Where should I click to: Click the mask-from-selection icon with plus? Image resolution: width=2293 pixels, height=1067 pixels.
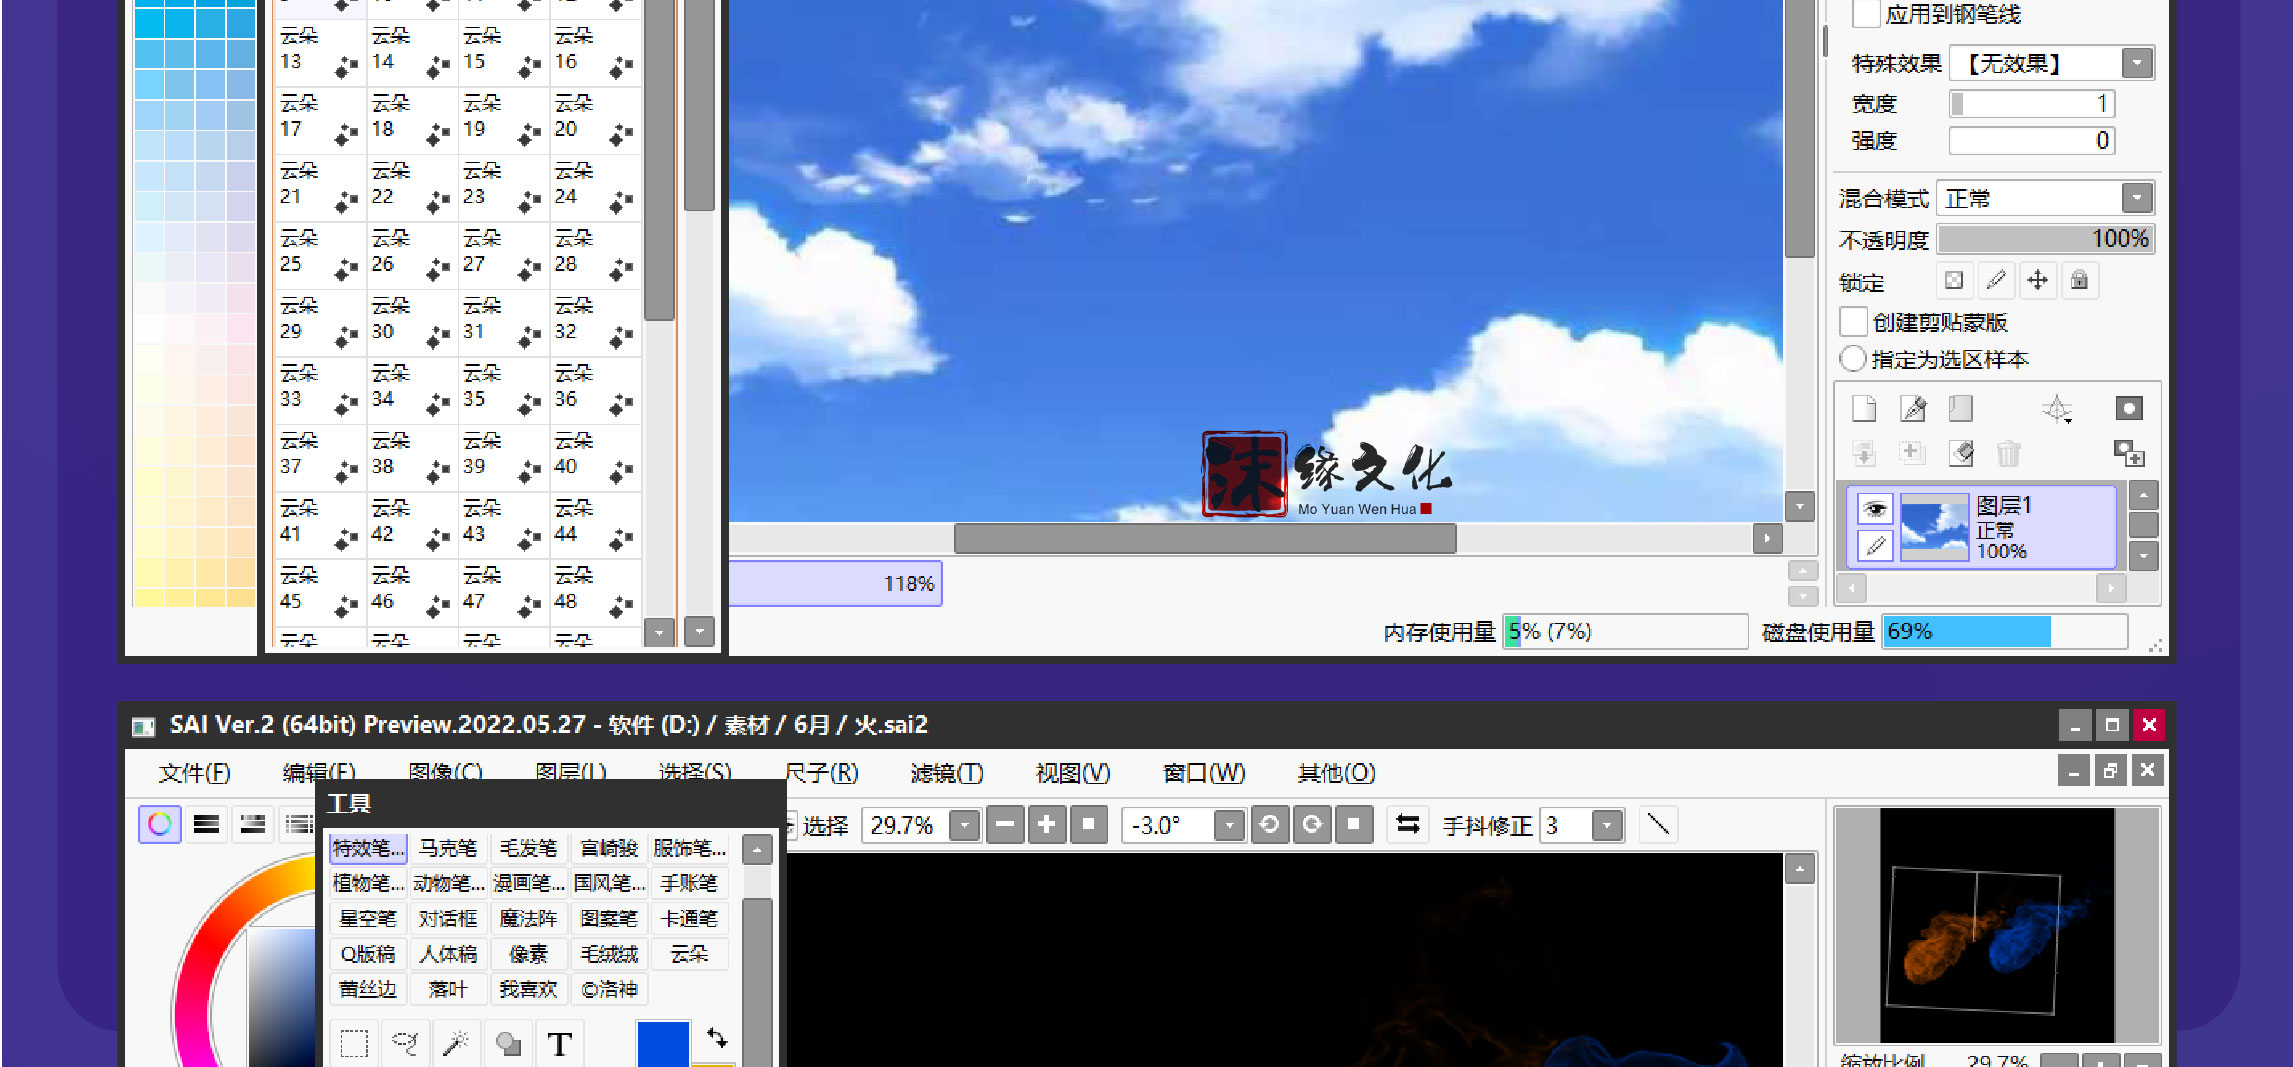(2129, 454)
